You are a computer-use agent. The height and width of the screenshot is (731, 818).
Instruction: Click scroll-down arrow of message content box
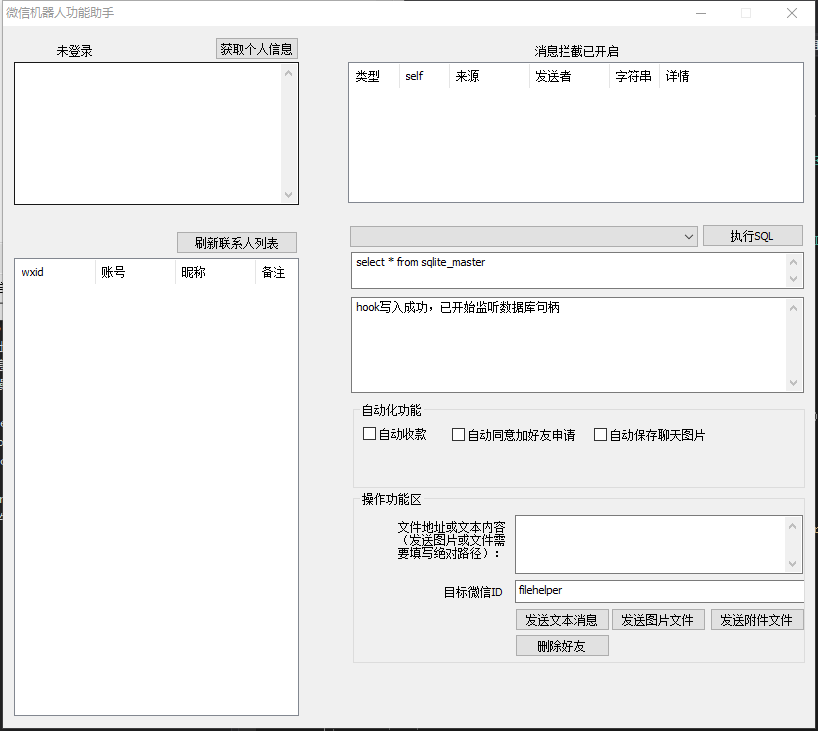pyautogui.click(x=792, y=564)
